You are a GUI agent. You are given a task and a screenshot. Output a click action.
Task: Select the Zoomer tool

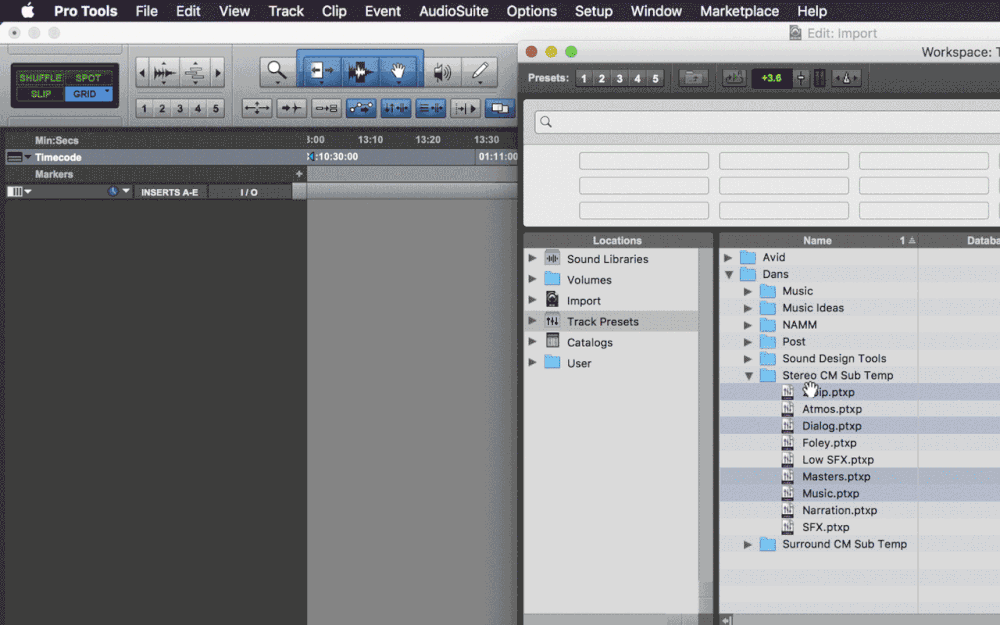[x=277, y=72]
